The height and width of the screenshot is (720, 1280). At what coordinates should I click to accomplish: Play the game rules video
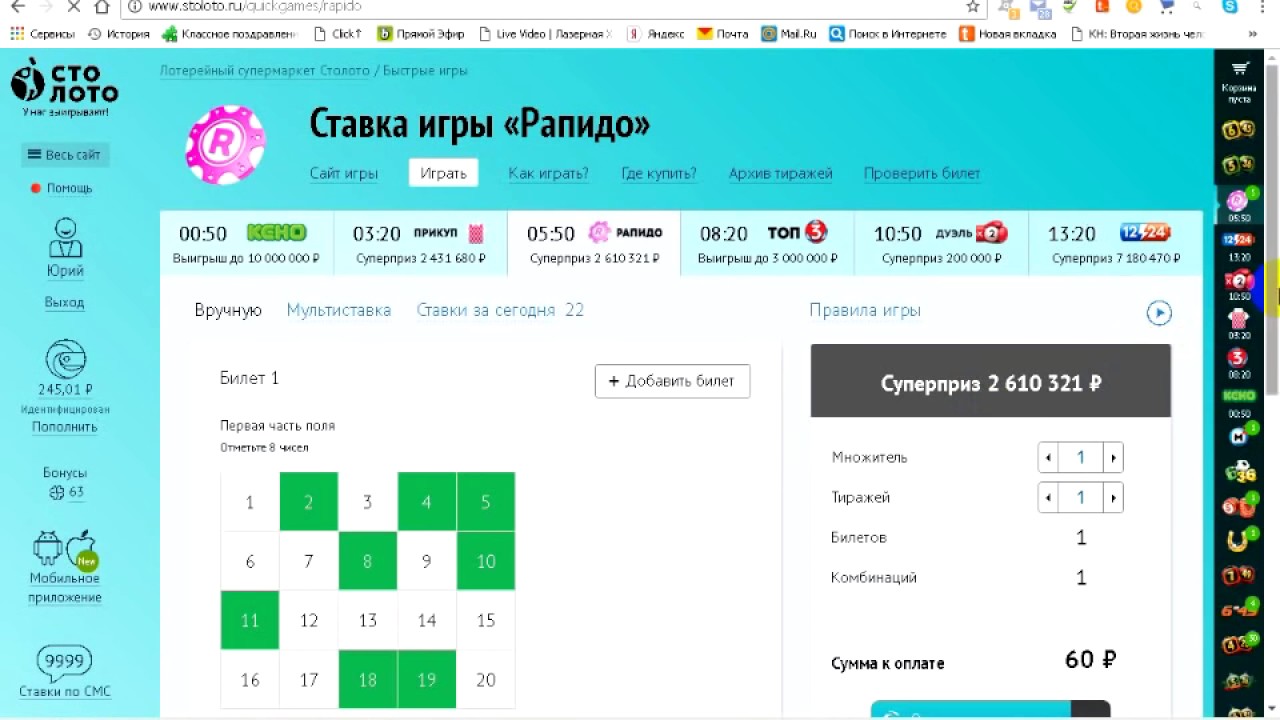[1158, 313]
